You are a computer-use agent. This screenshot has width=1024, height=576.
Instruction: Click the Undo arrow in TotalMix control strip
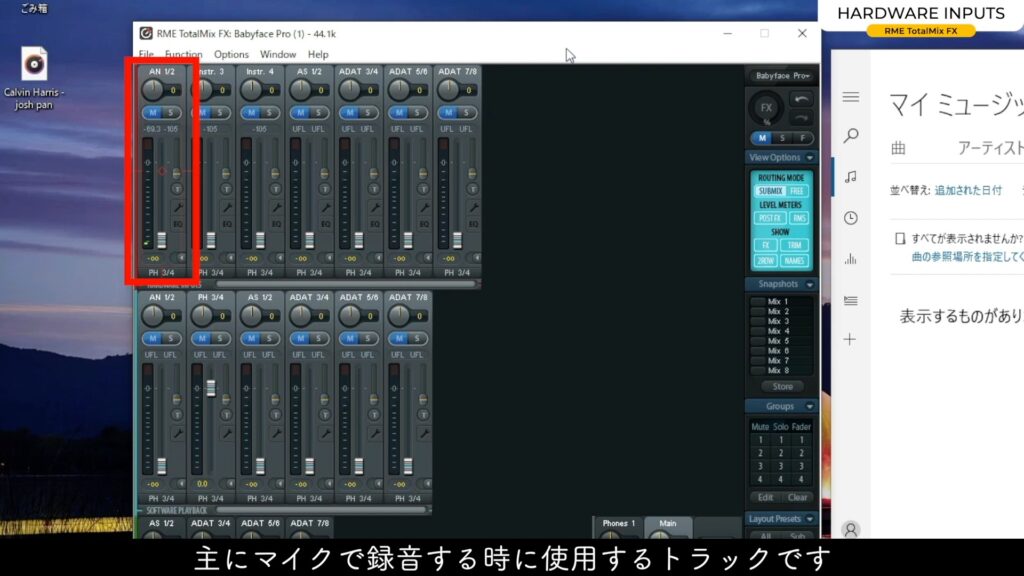click(x=801, y=99)
